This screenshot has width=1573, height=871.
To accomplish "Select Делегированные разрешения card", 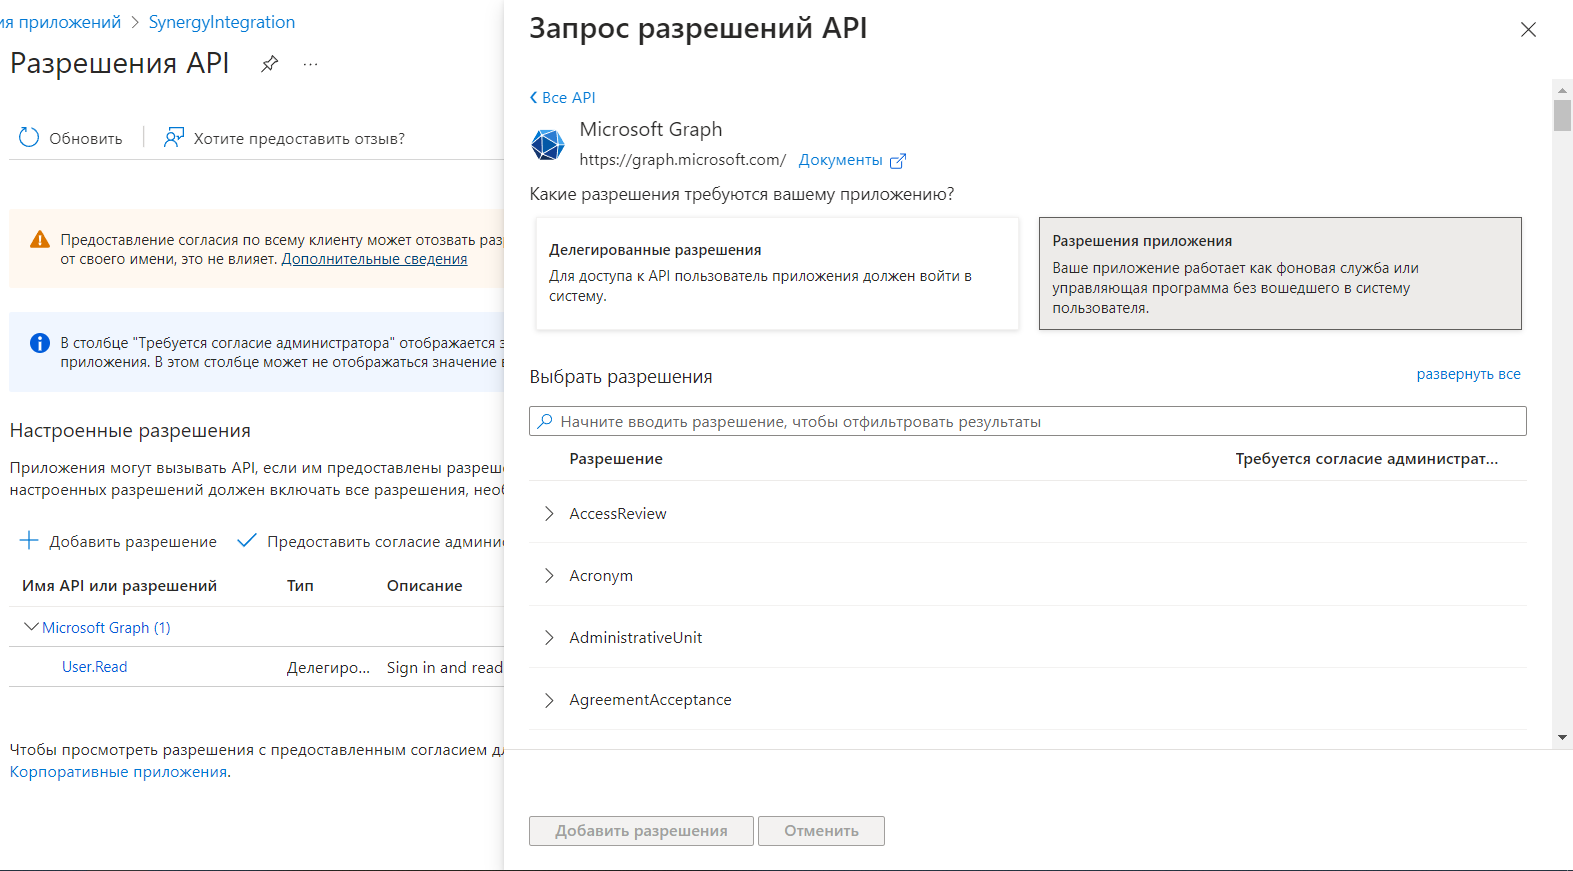I will tap(777, 273).
